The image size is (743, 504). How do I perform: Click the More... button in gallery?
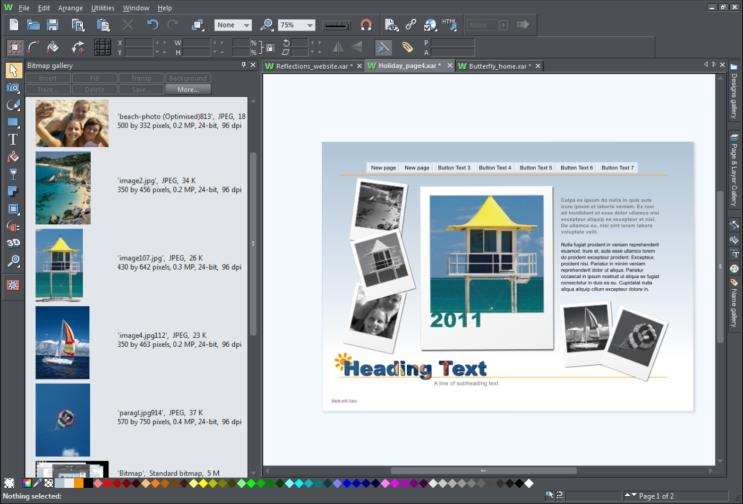coord(188,89)
